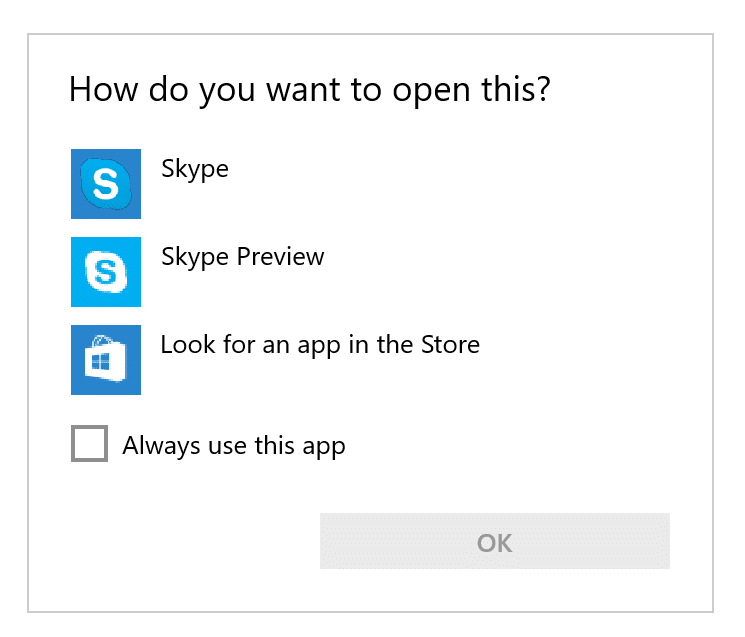Click the word "Preview" in the second option
Screen dimensions: 745x637
point(280,257)
